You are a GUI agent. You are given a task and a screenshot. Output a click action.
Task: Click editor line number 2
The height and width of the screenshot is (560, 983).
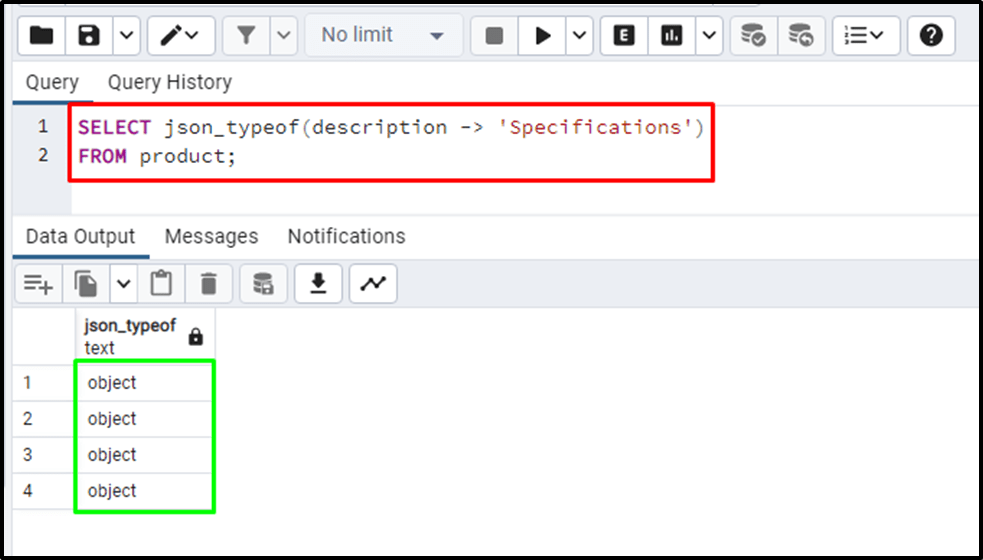pyautogui.click(x=43, y=155)
